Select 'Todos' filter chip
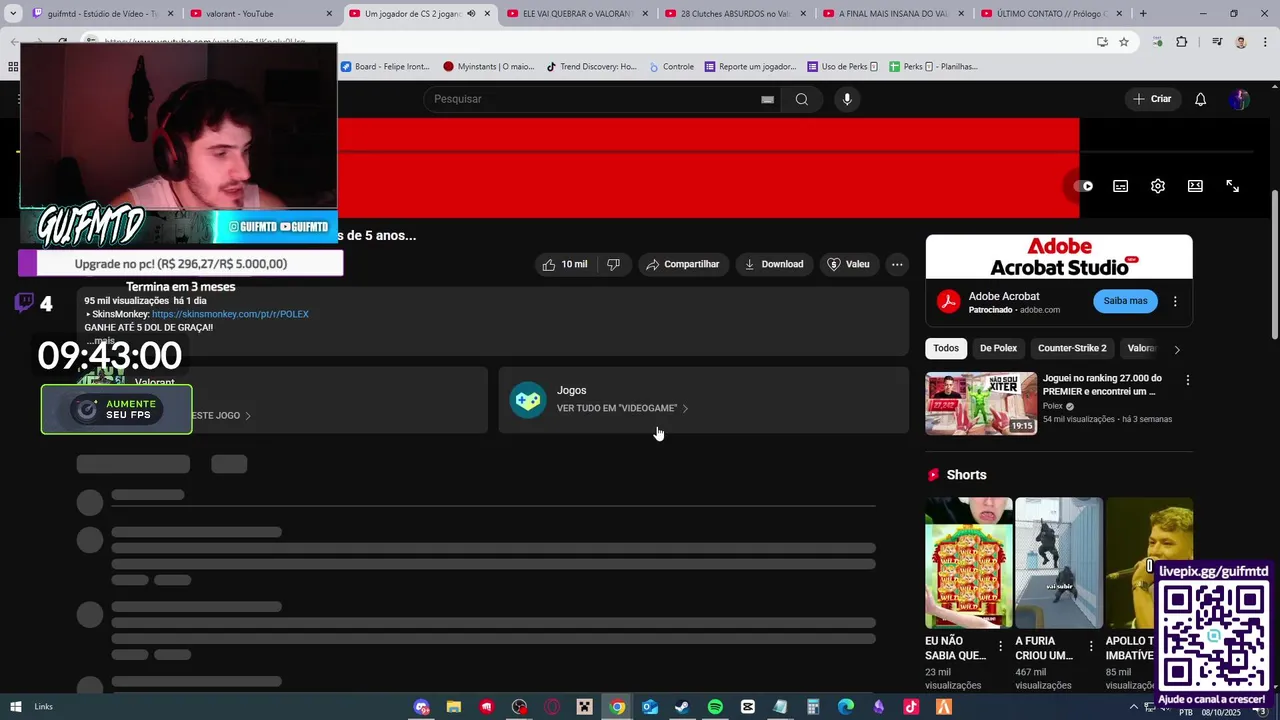Screen dimensions: 1280x720 (x=946, y=348)
